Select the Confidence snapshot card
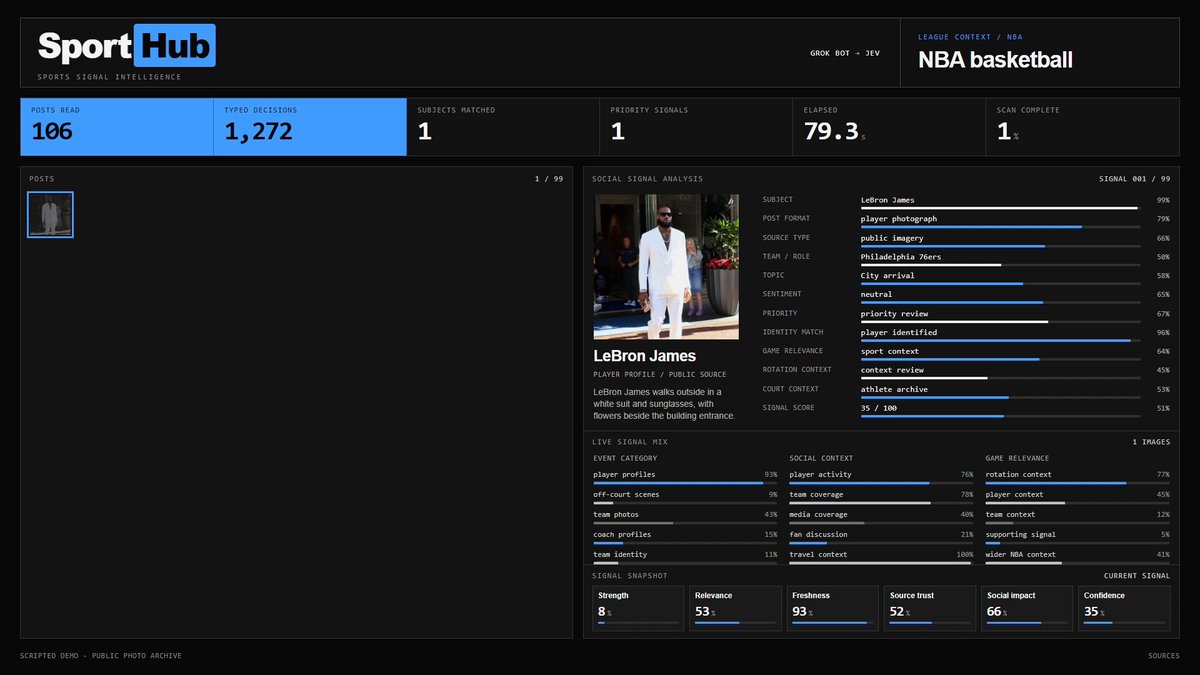Image resolution: width=1200 pixels, height=675 pixels. 1124,608
